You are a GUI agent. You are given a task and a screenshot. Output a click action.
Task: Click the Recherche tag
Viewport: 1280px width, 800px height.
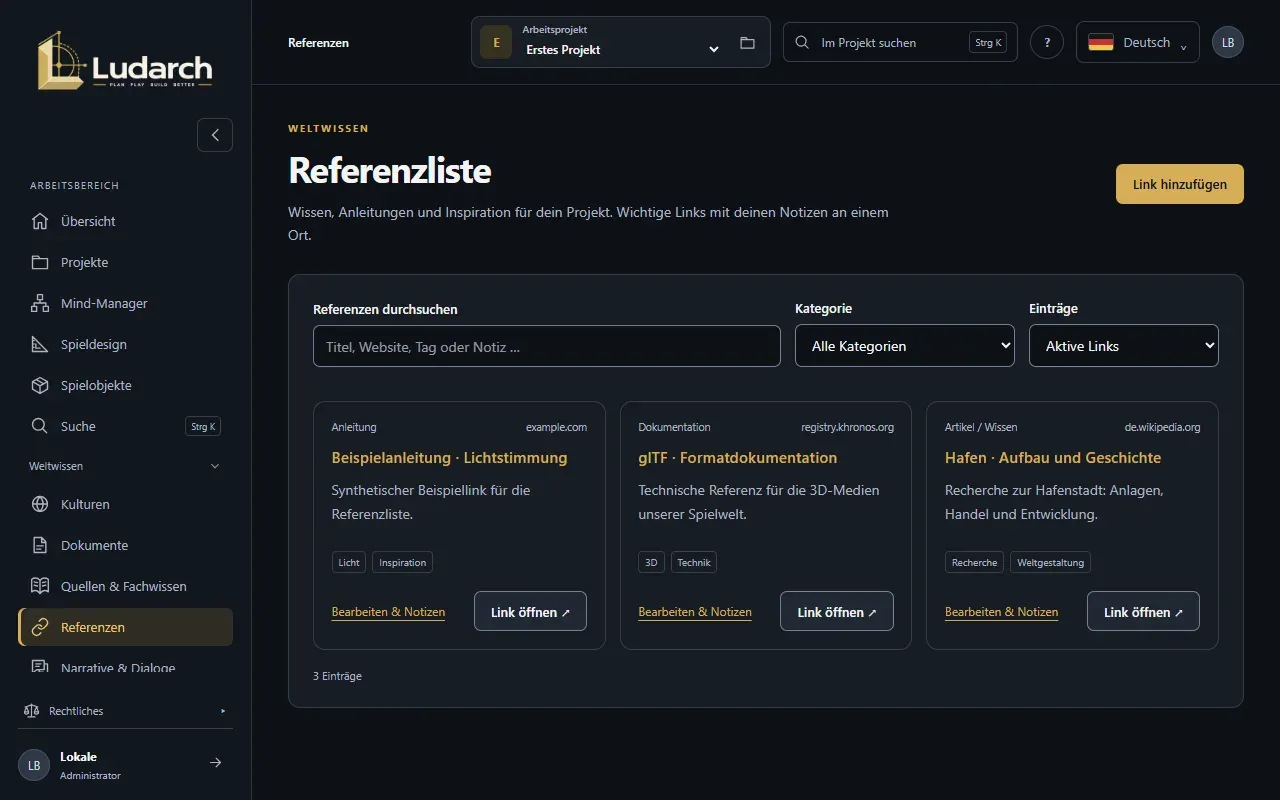(x=974, y=563)
